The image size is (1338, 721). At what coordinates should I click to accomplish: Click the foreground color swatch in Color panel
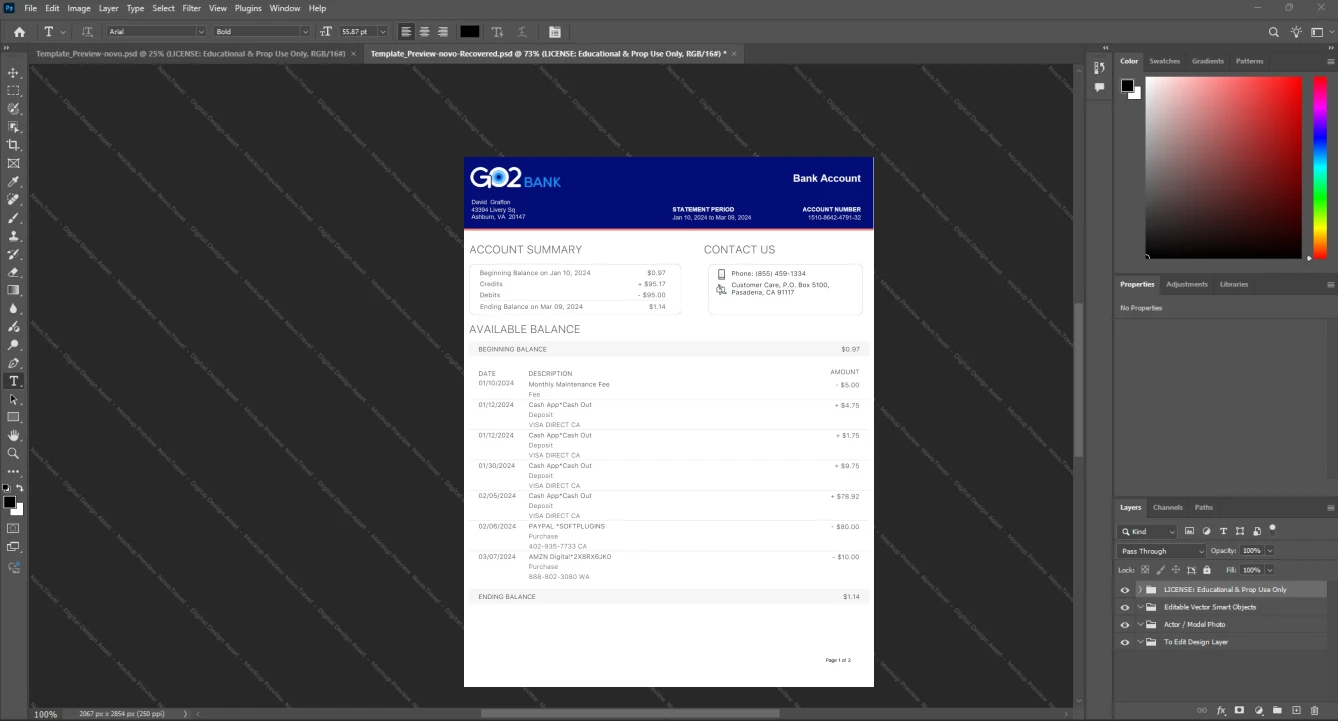click(x=1127, y=85)
